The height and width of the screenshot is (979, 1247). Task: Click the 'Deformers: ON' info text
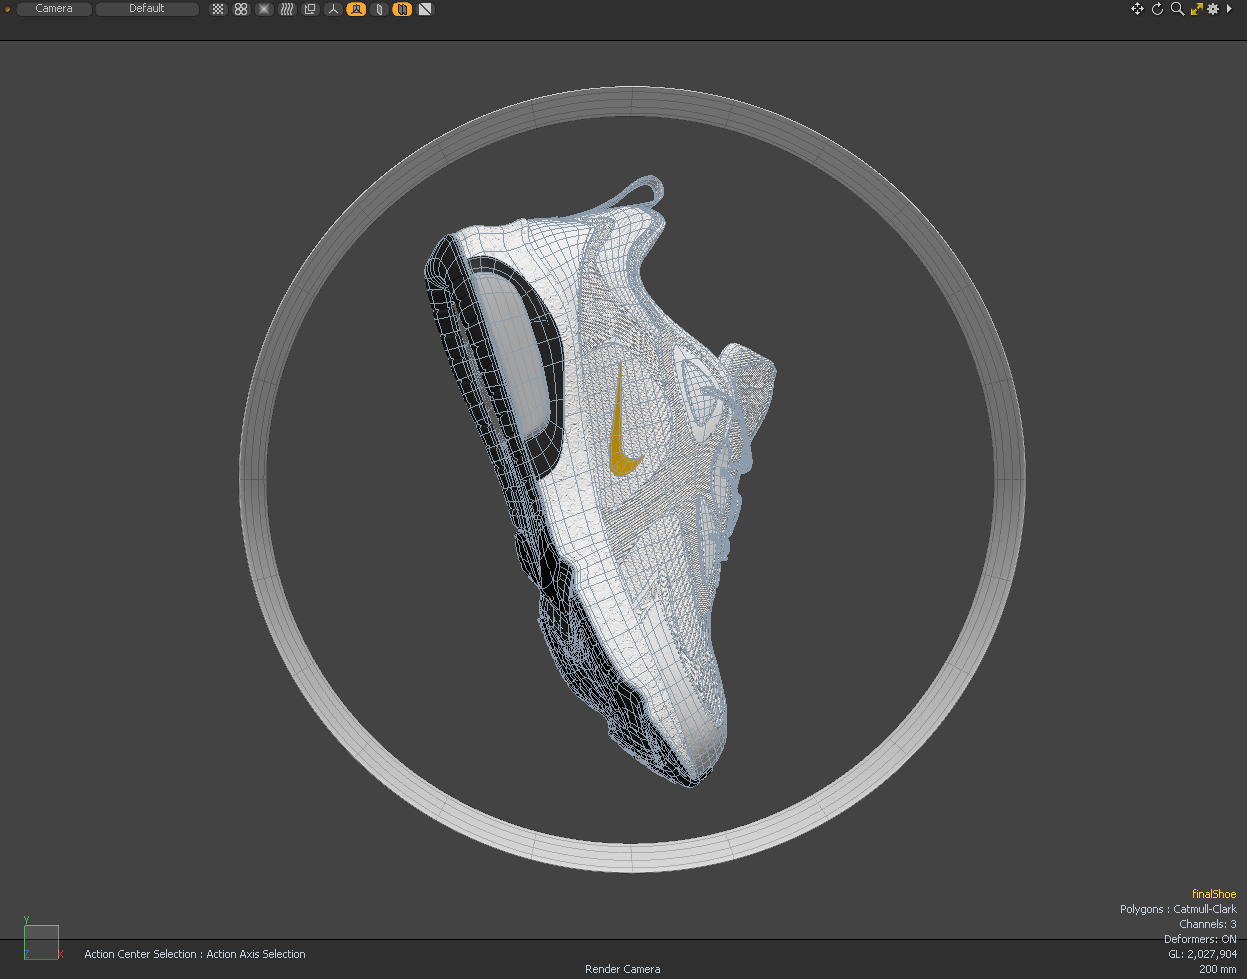(1200, 939)
